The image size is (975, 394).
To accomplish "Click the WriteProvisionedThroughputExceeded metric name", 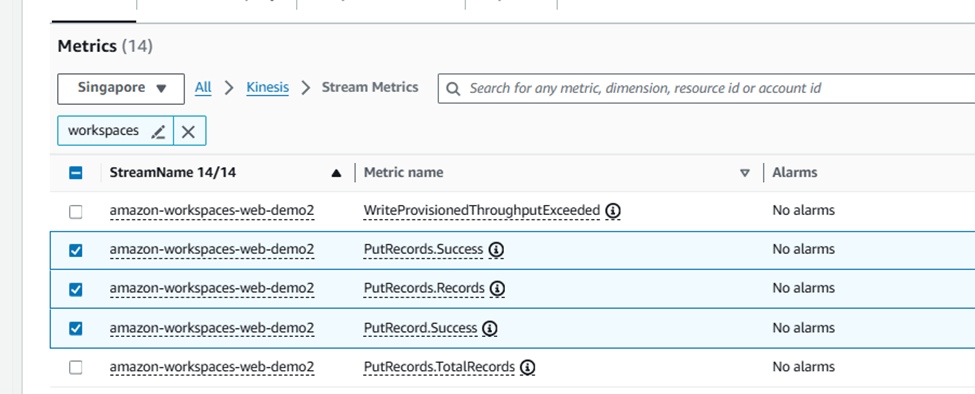I will [x=482, y=211].
